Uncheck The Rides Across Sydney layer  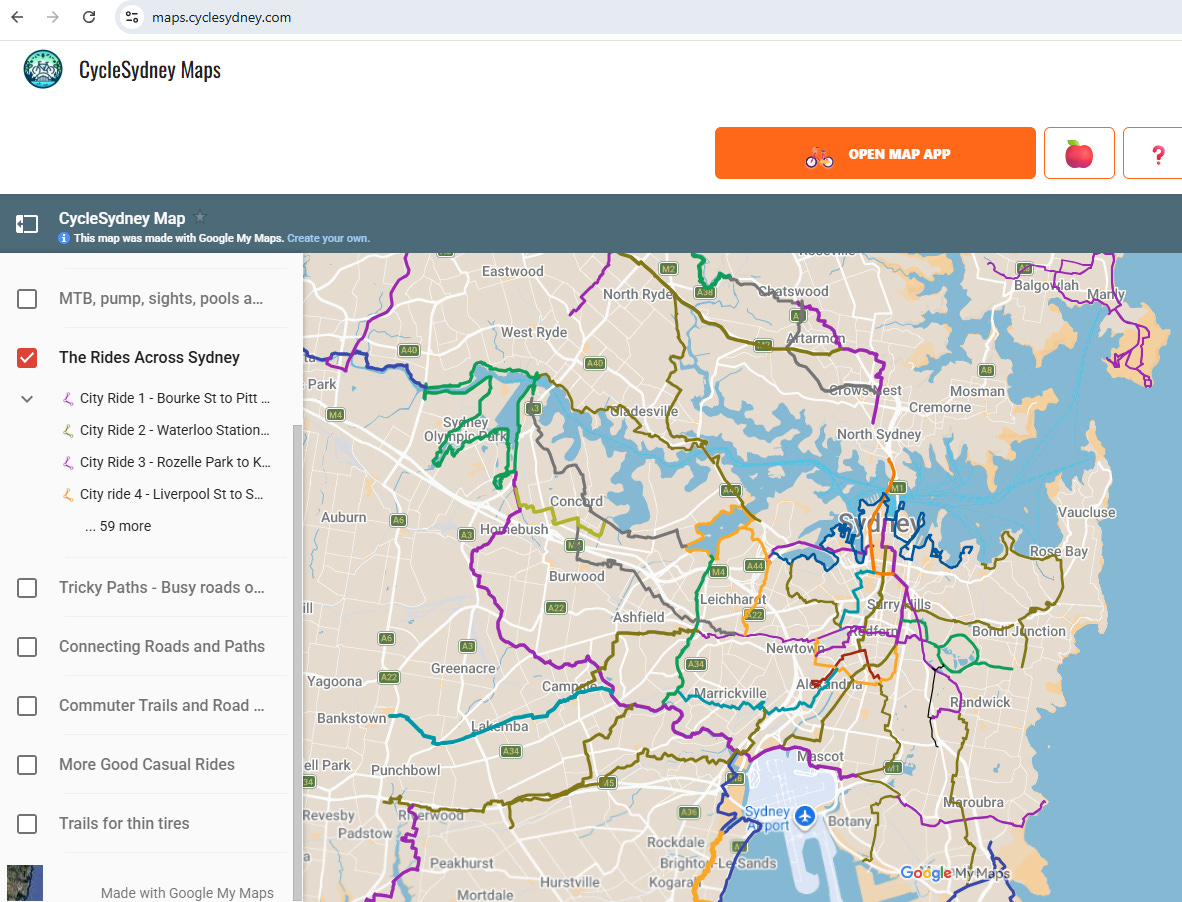pos(27,357)
